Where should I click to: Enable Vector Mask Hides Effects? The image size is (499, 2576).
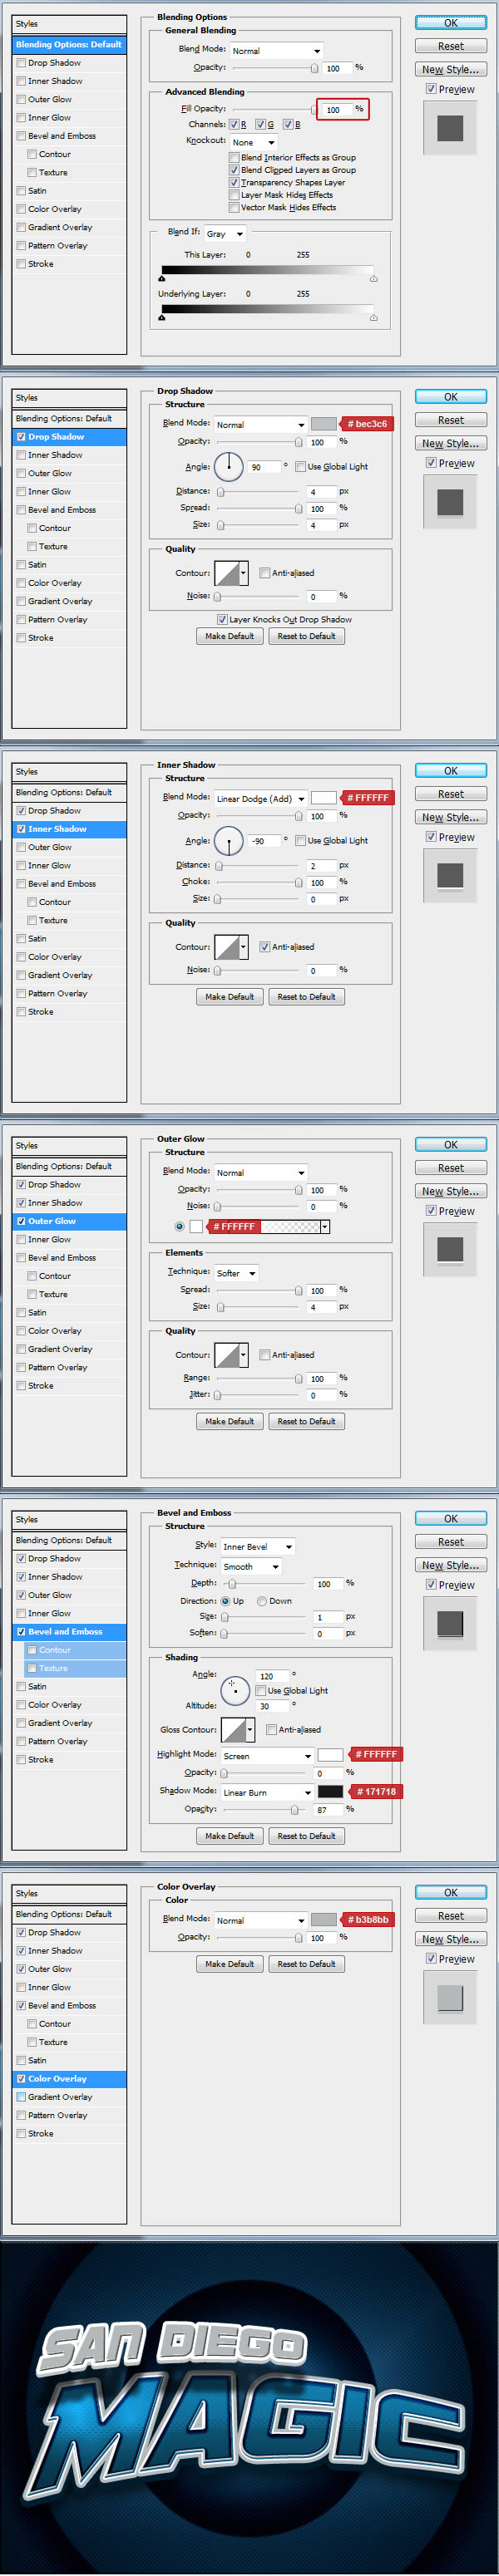tap(234, 208)
